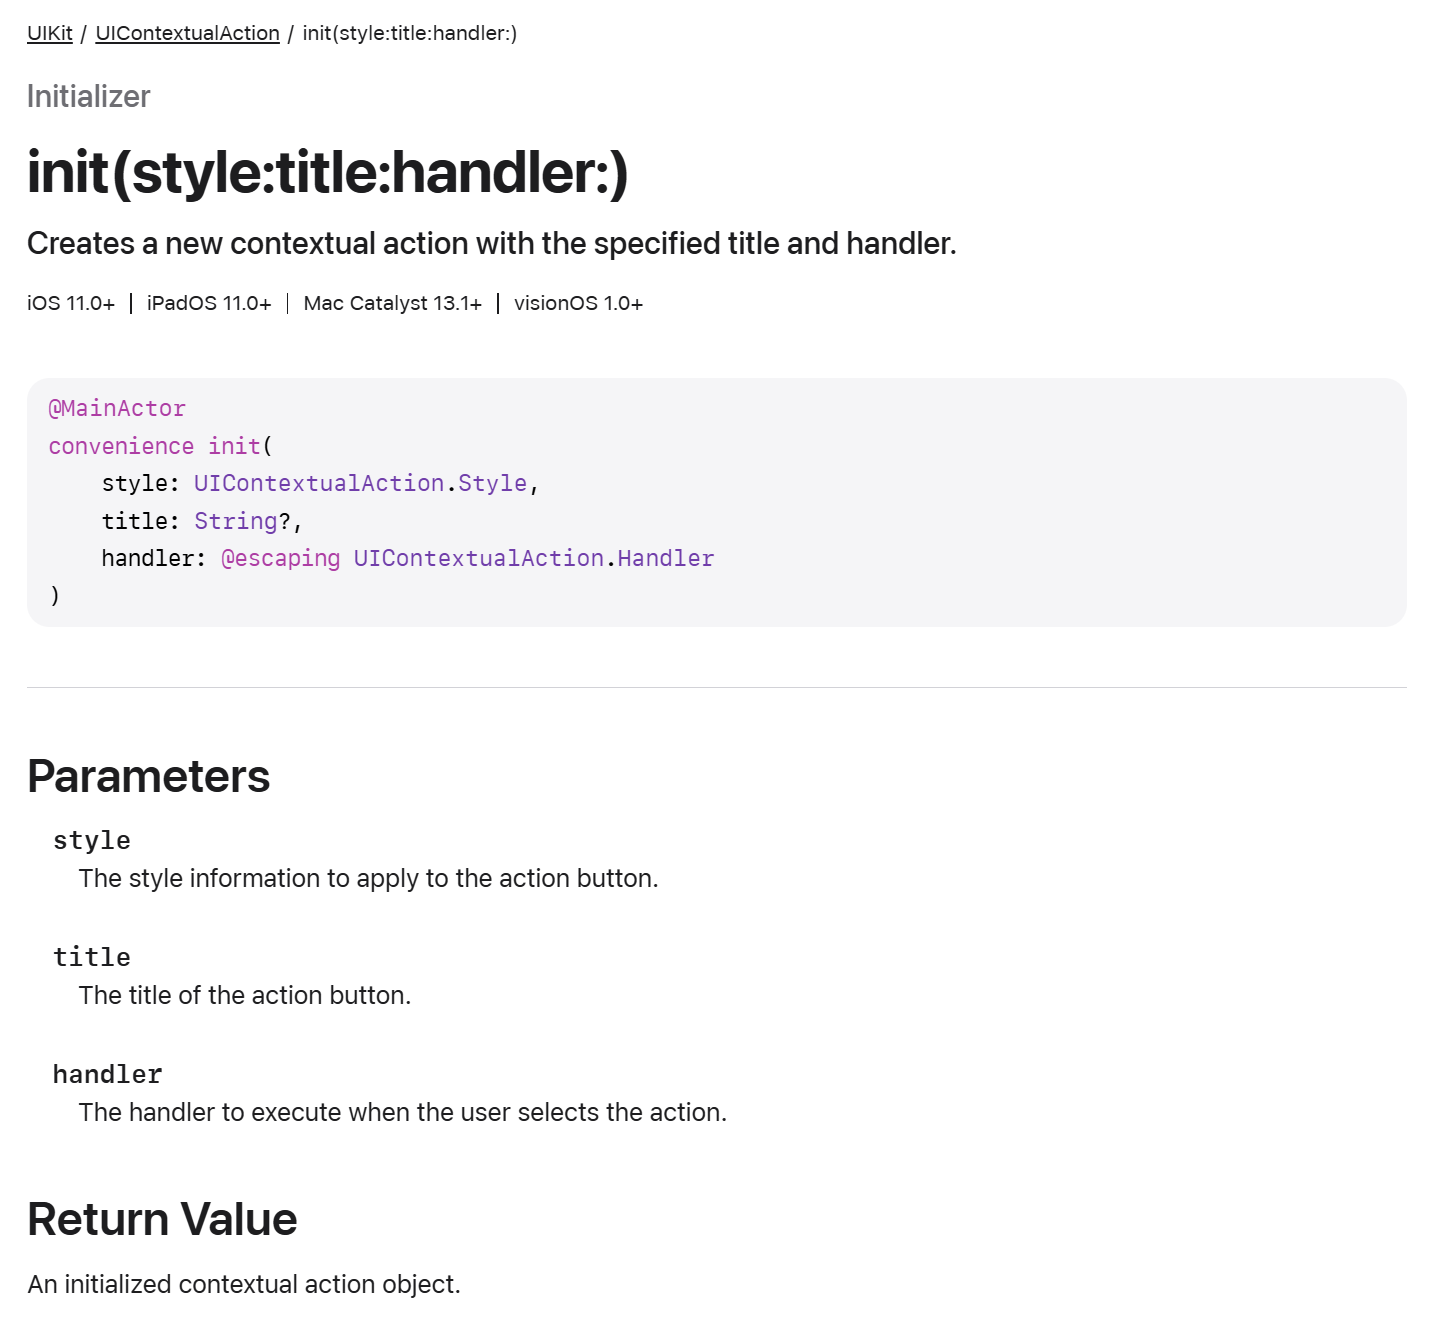Screen dimensions: 1448x1341
Task: Click the style parameter name
Action: coord(92,840)
